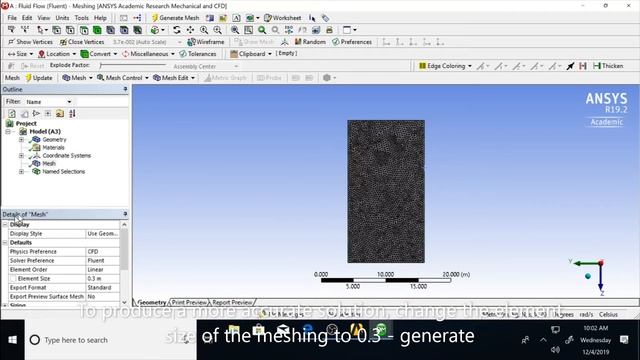Open the Convert dropdown
Viewport: 640px width, 360px height.
pyautogui.click(x=99, y=54)
